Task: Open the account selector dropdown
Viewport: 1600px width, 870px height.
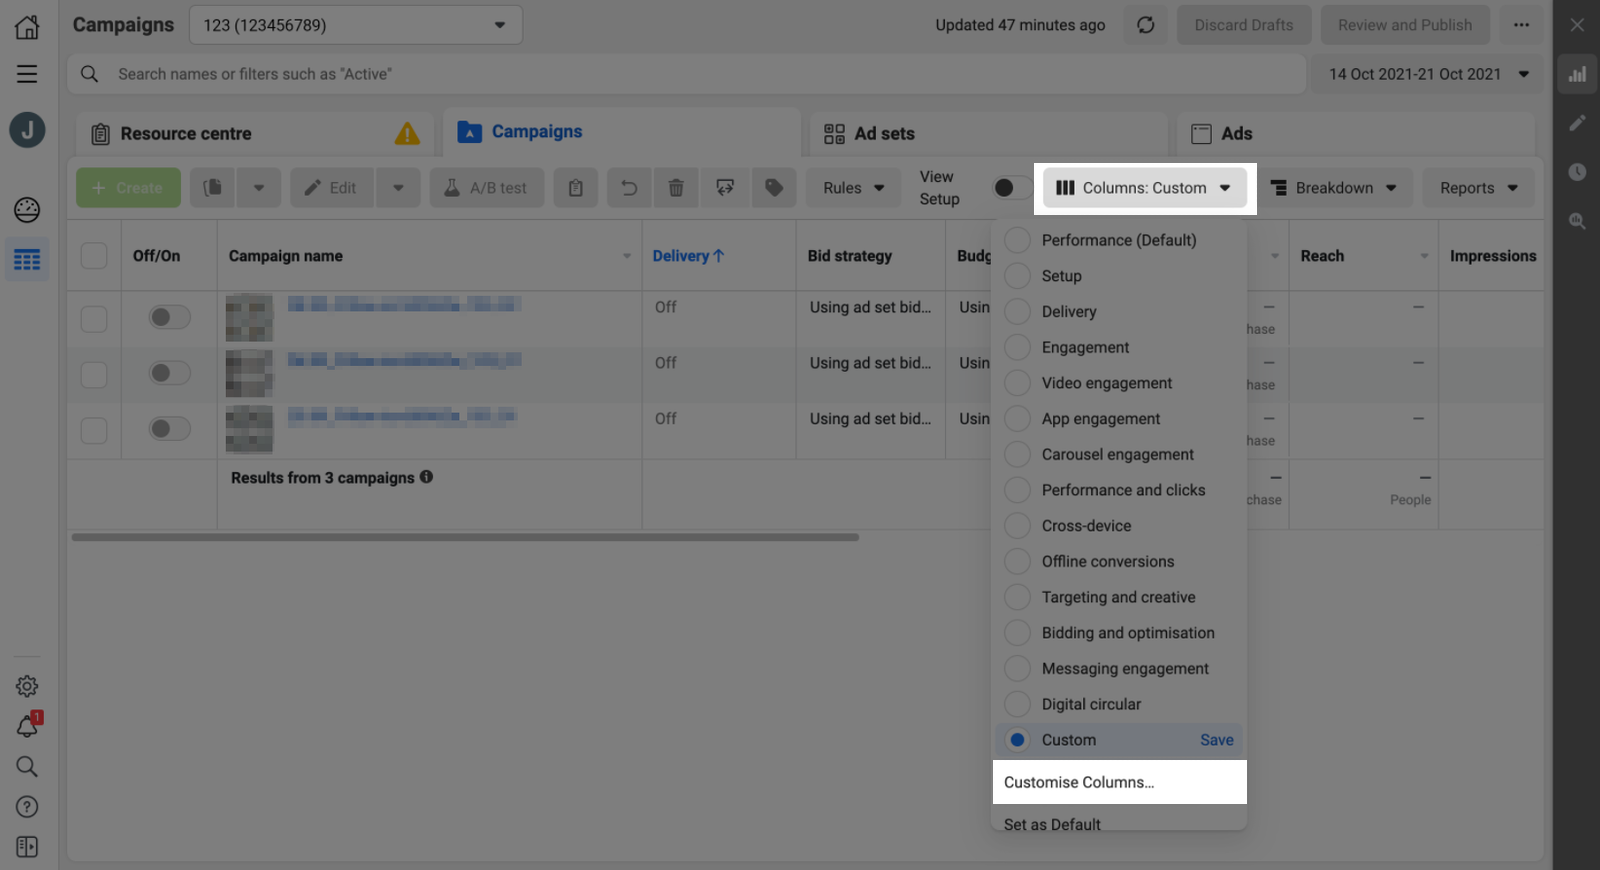Action: (x=355, y=25)
